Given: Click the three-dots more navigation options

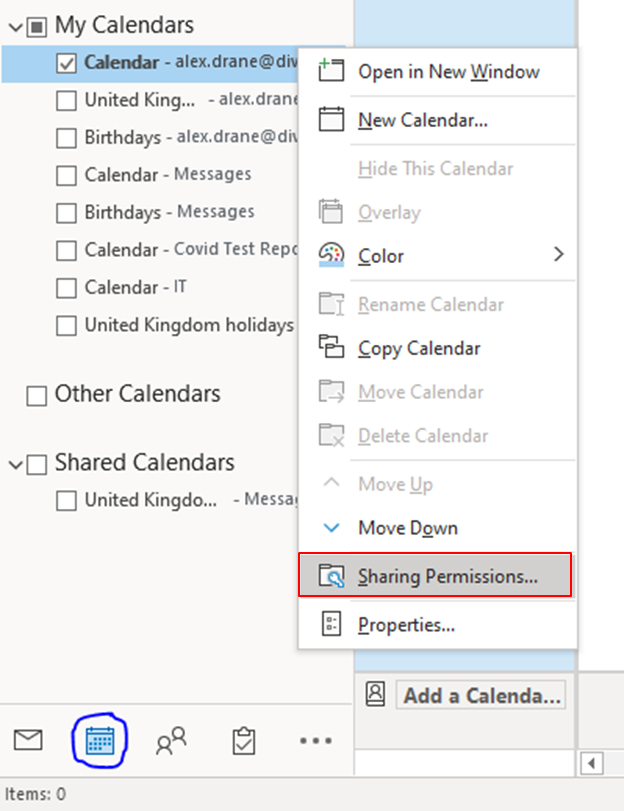Looking at the screenshot, I should (315, 741).
